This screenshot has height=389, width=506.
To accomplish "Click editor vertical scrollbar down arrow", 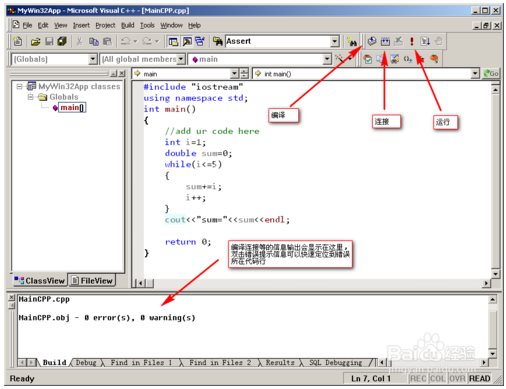I will pos(495,274).
